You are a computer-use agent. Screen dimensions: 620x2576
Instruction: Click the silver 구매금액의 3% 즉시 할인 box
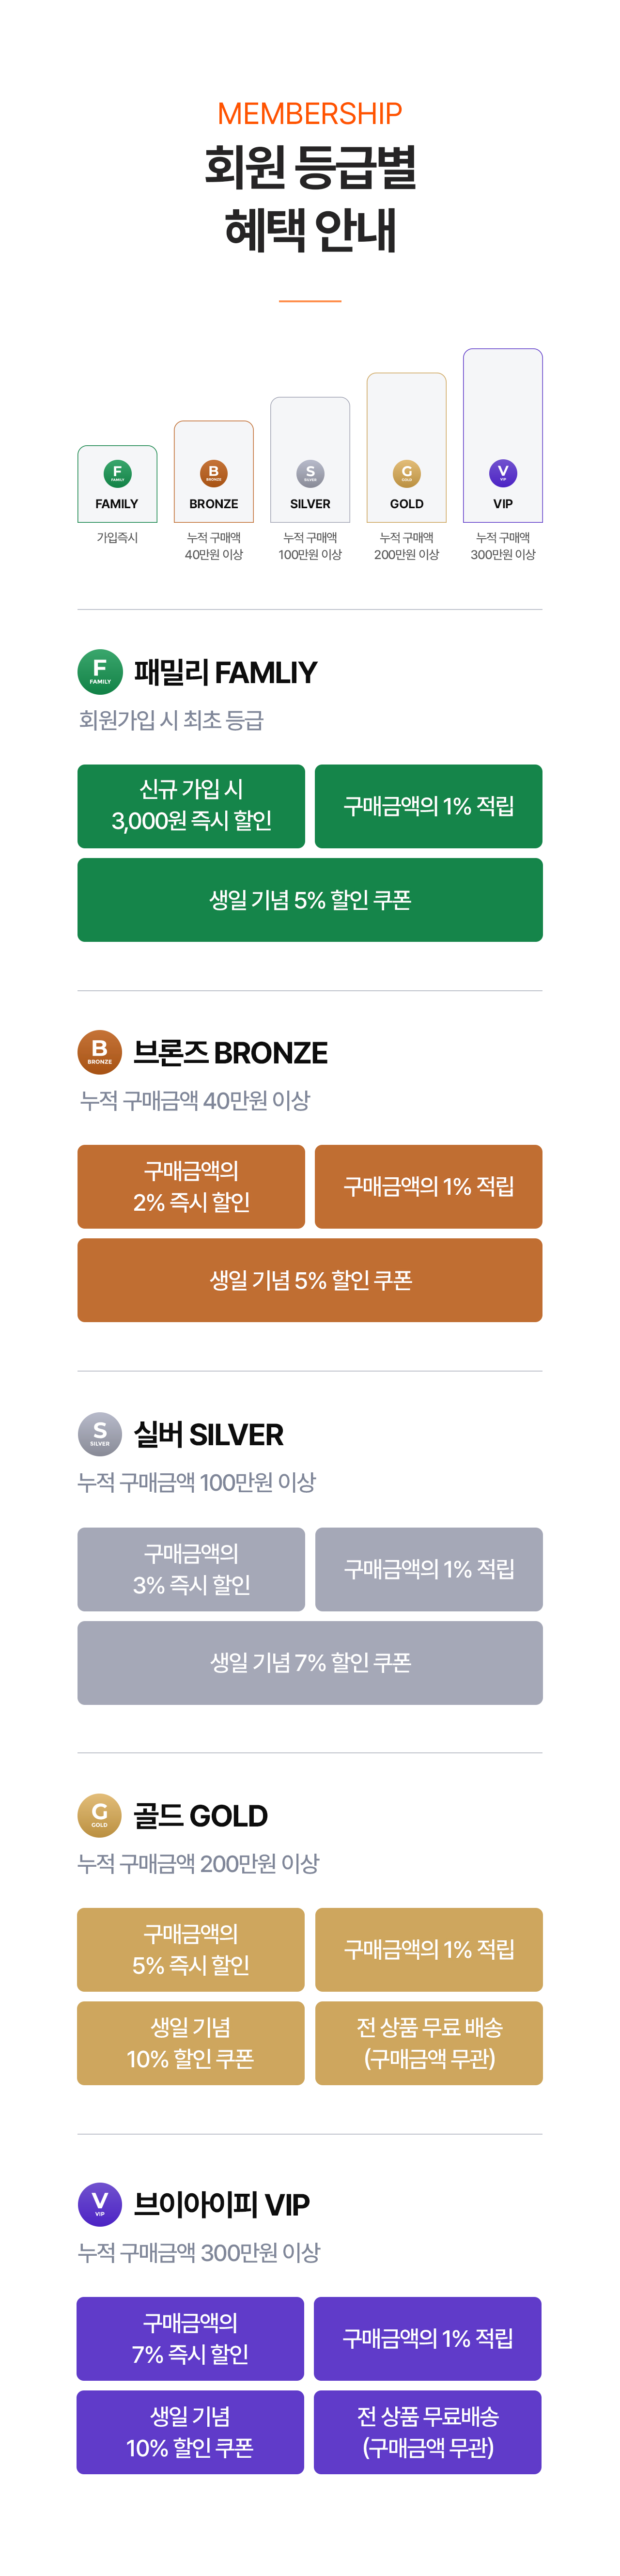coord(191,1569)
